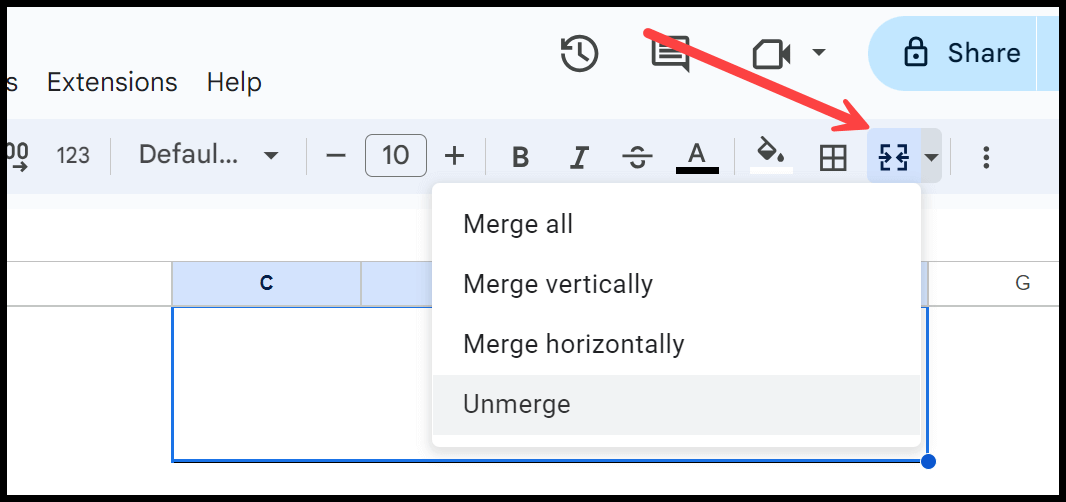
Task: Open the fill color bucket icon
Action: point(771,156)
